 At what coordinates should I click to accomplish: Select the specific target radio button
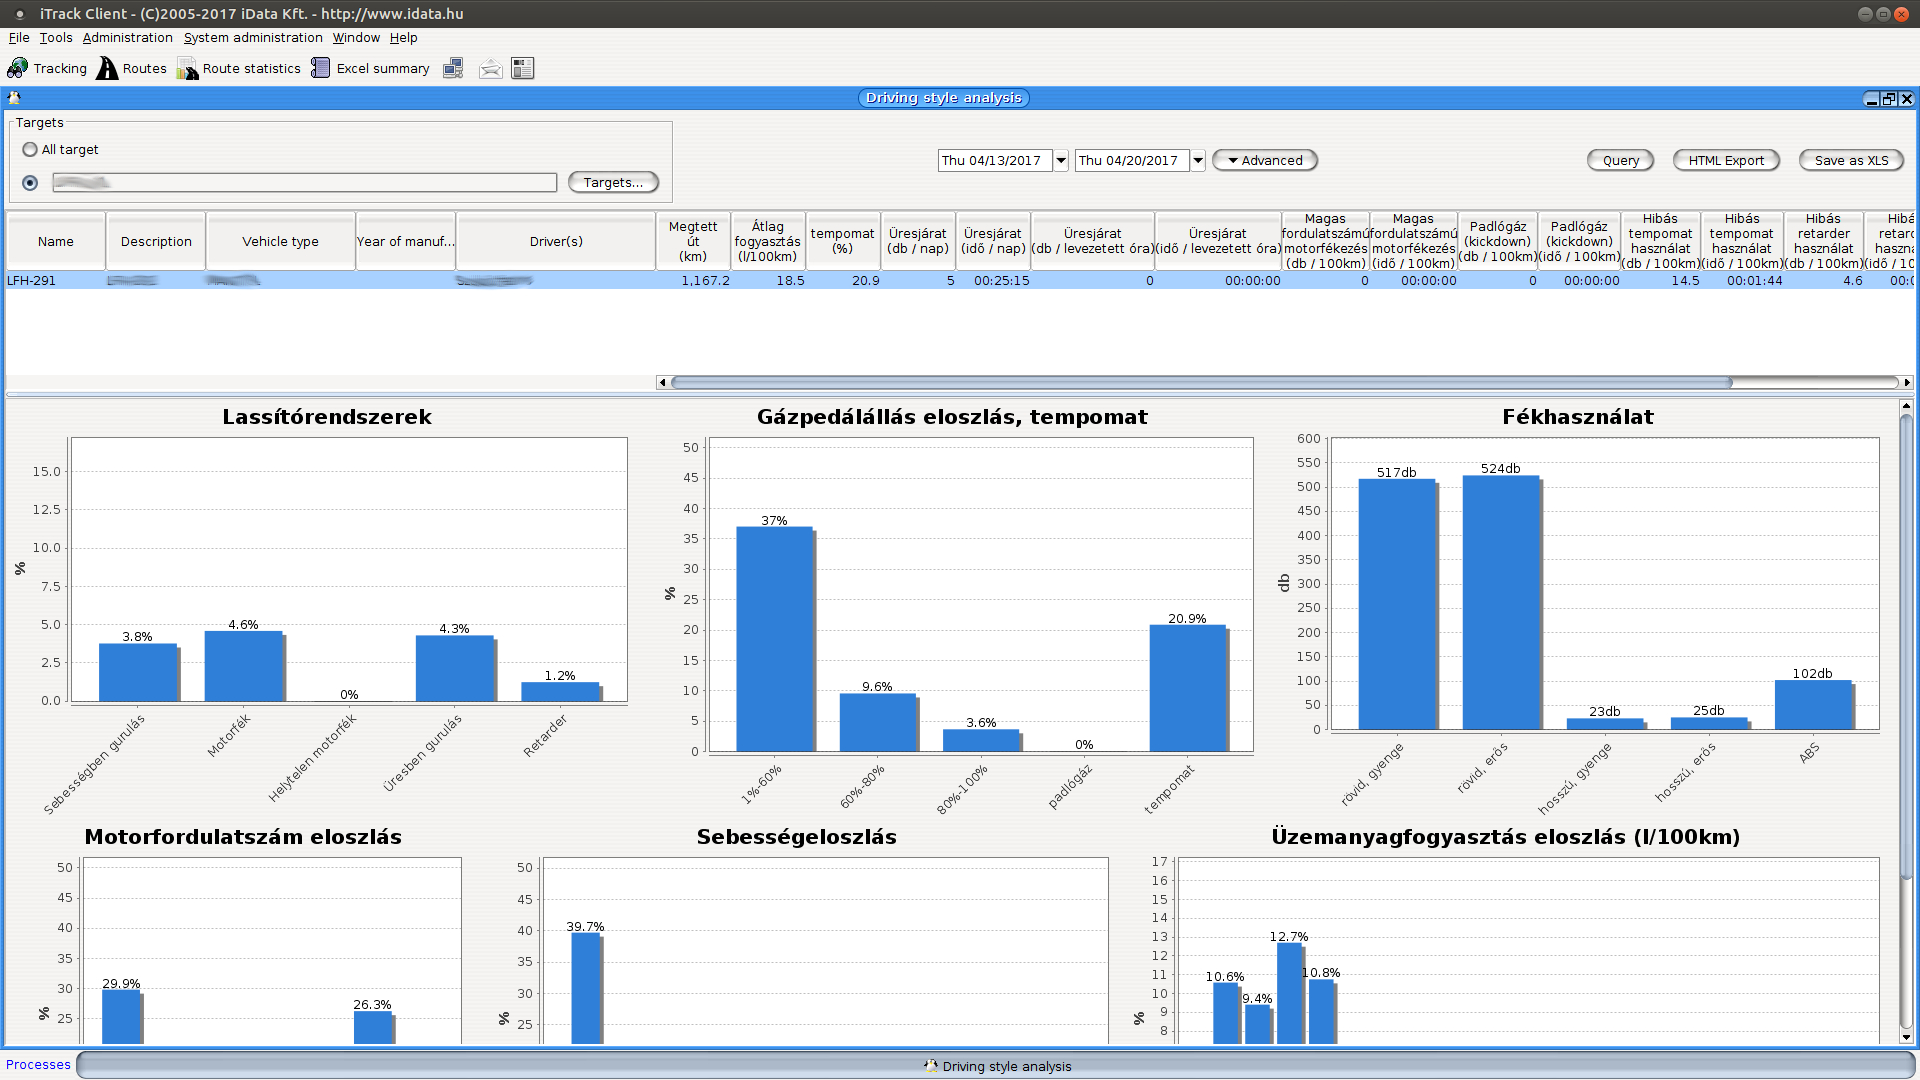click(x=30, y=183)
